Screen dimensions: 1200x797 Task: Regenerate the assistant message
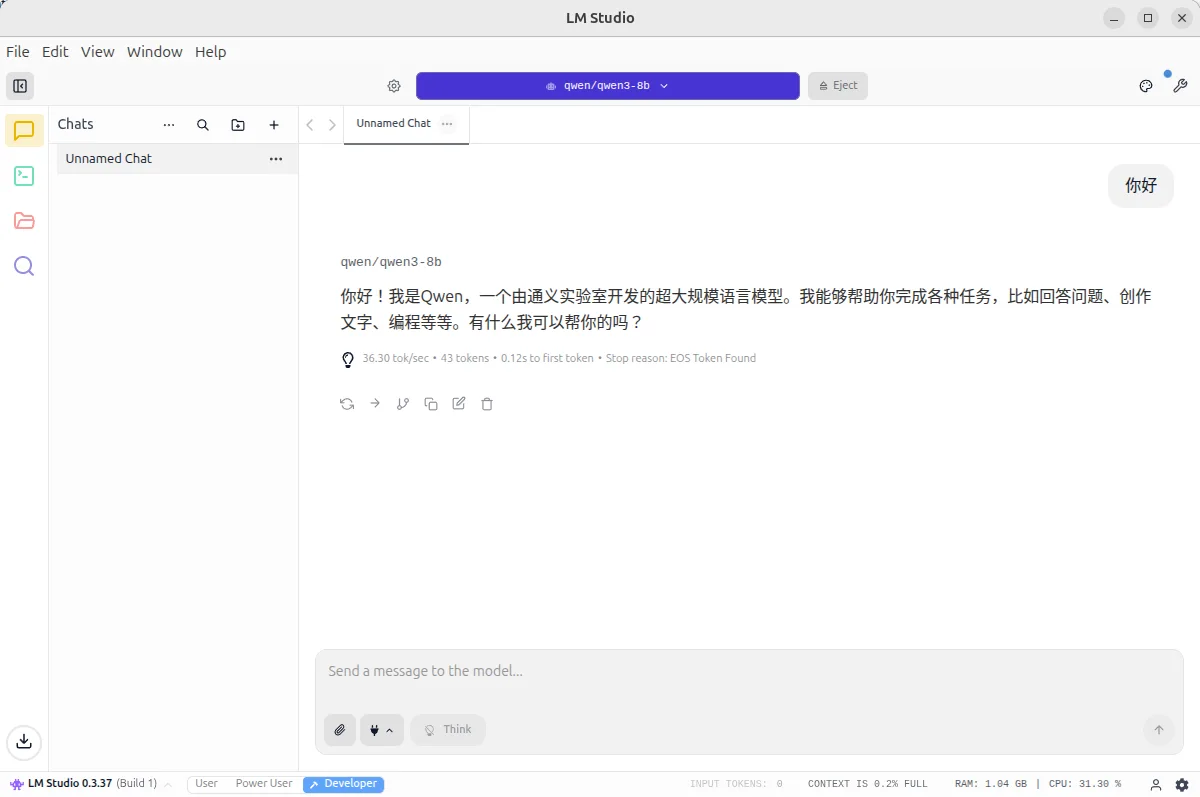pos(347,404)
